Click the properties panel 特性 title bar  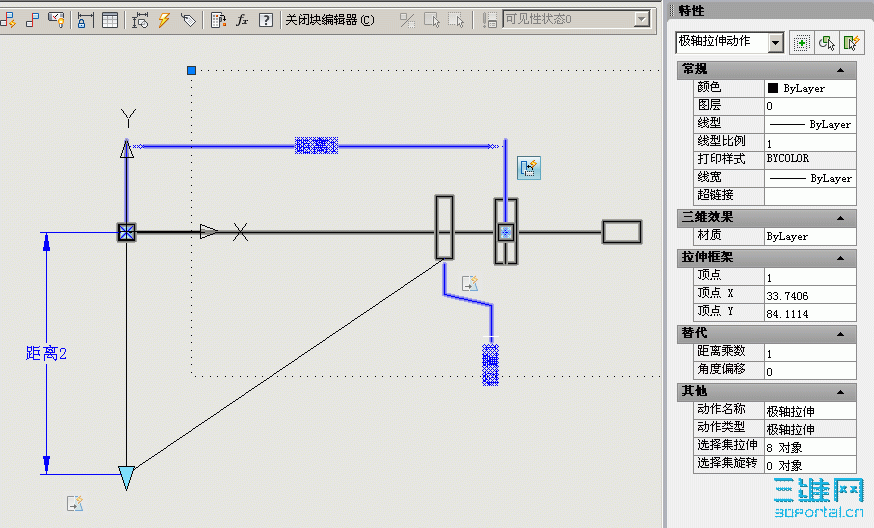770,11
